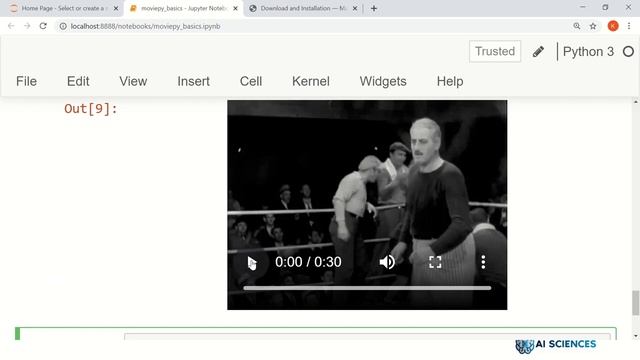Open video more options menu
Image resolution: width=640 pixels, height=360 pixels.
[x=483, y=262]
